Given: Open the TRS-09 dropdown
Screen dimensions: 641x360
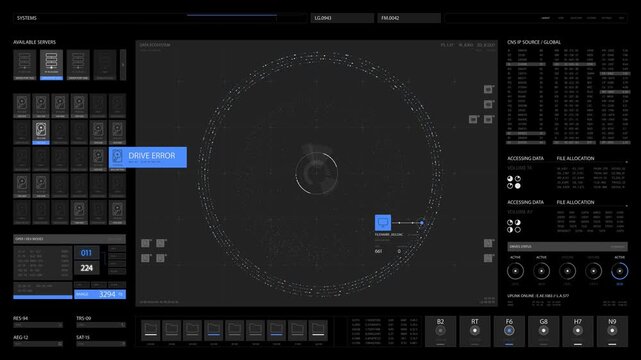Looking at the screenshot, I should pyautogui.click(x=101, y=325).
